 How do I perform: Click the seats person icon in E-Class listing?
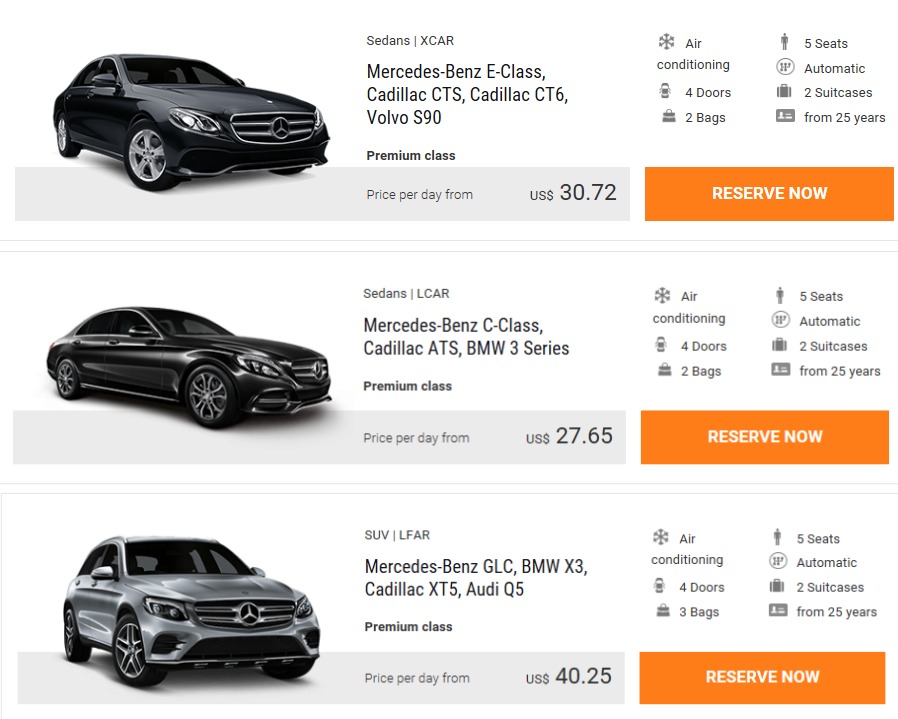[x=784, y=42]
